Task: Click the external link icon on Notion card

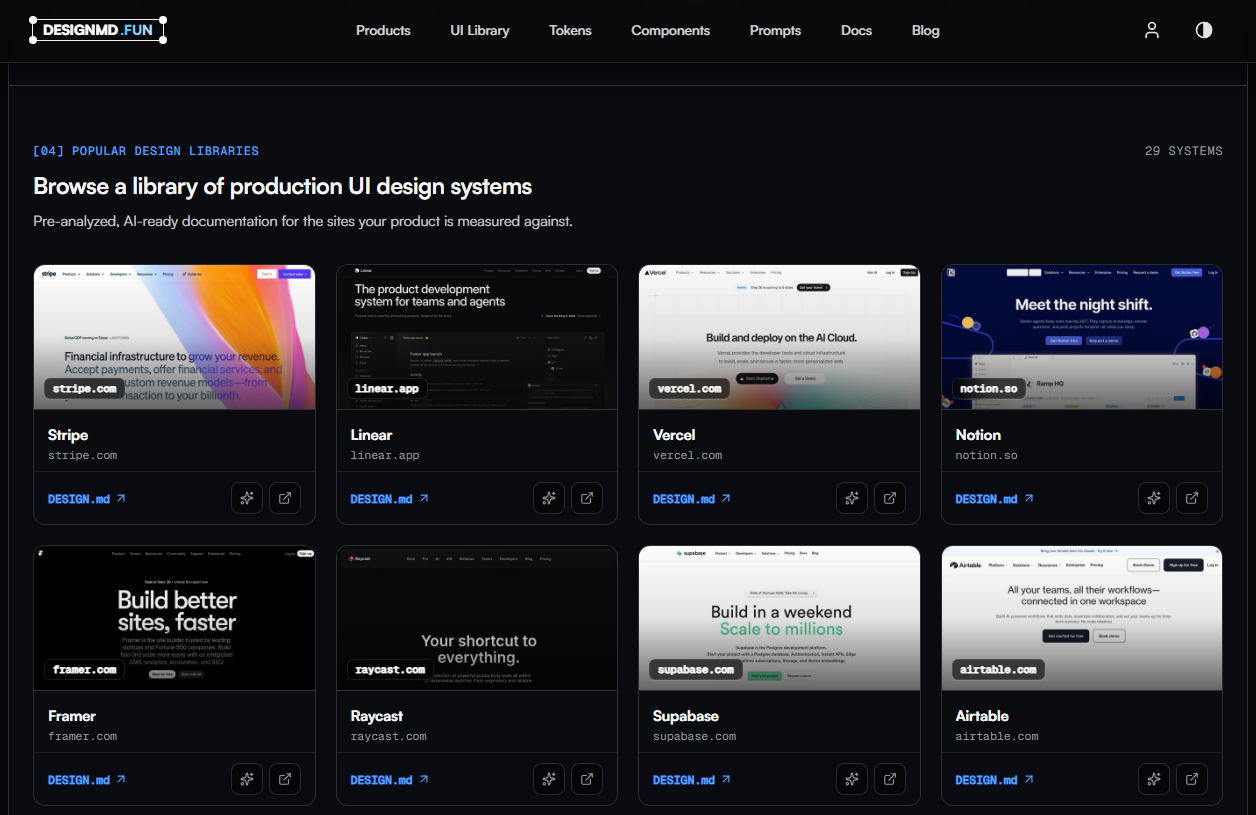Action: (1192, 498)
